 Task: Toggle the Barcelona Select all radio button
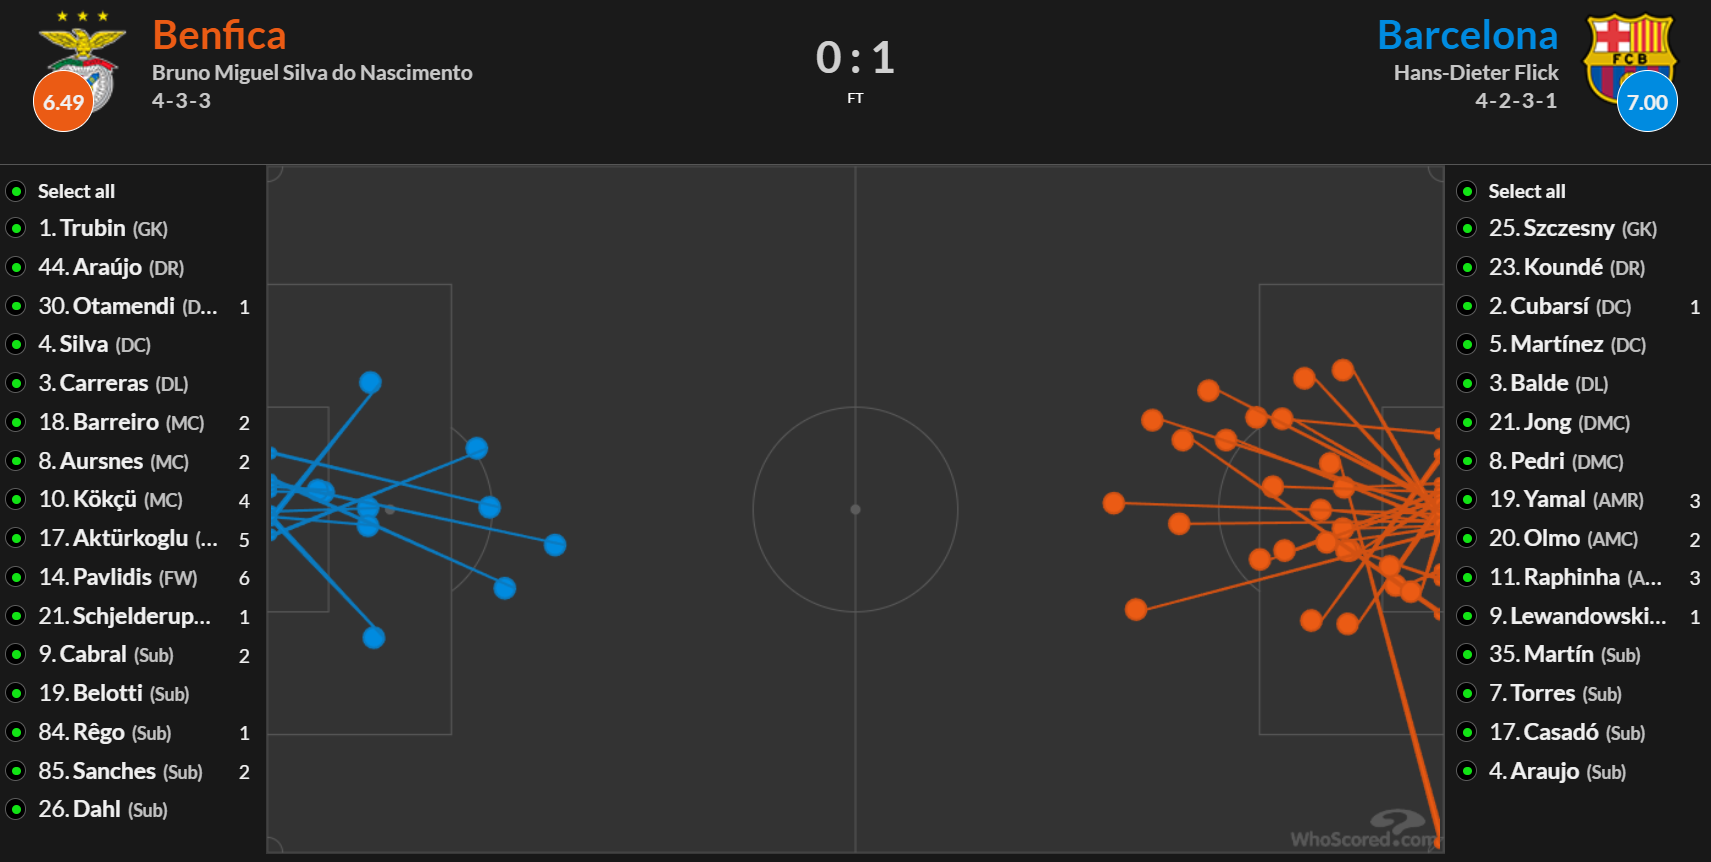tap(1467, 191)
